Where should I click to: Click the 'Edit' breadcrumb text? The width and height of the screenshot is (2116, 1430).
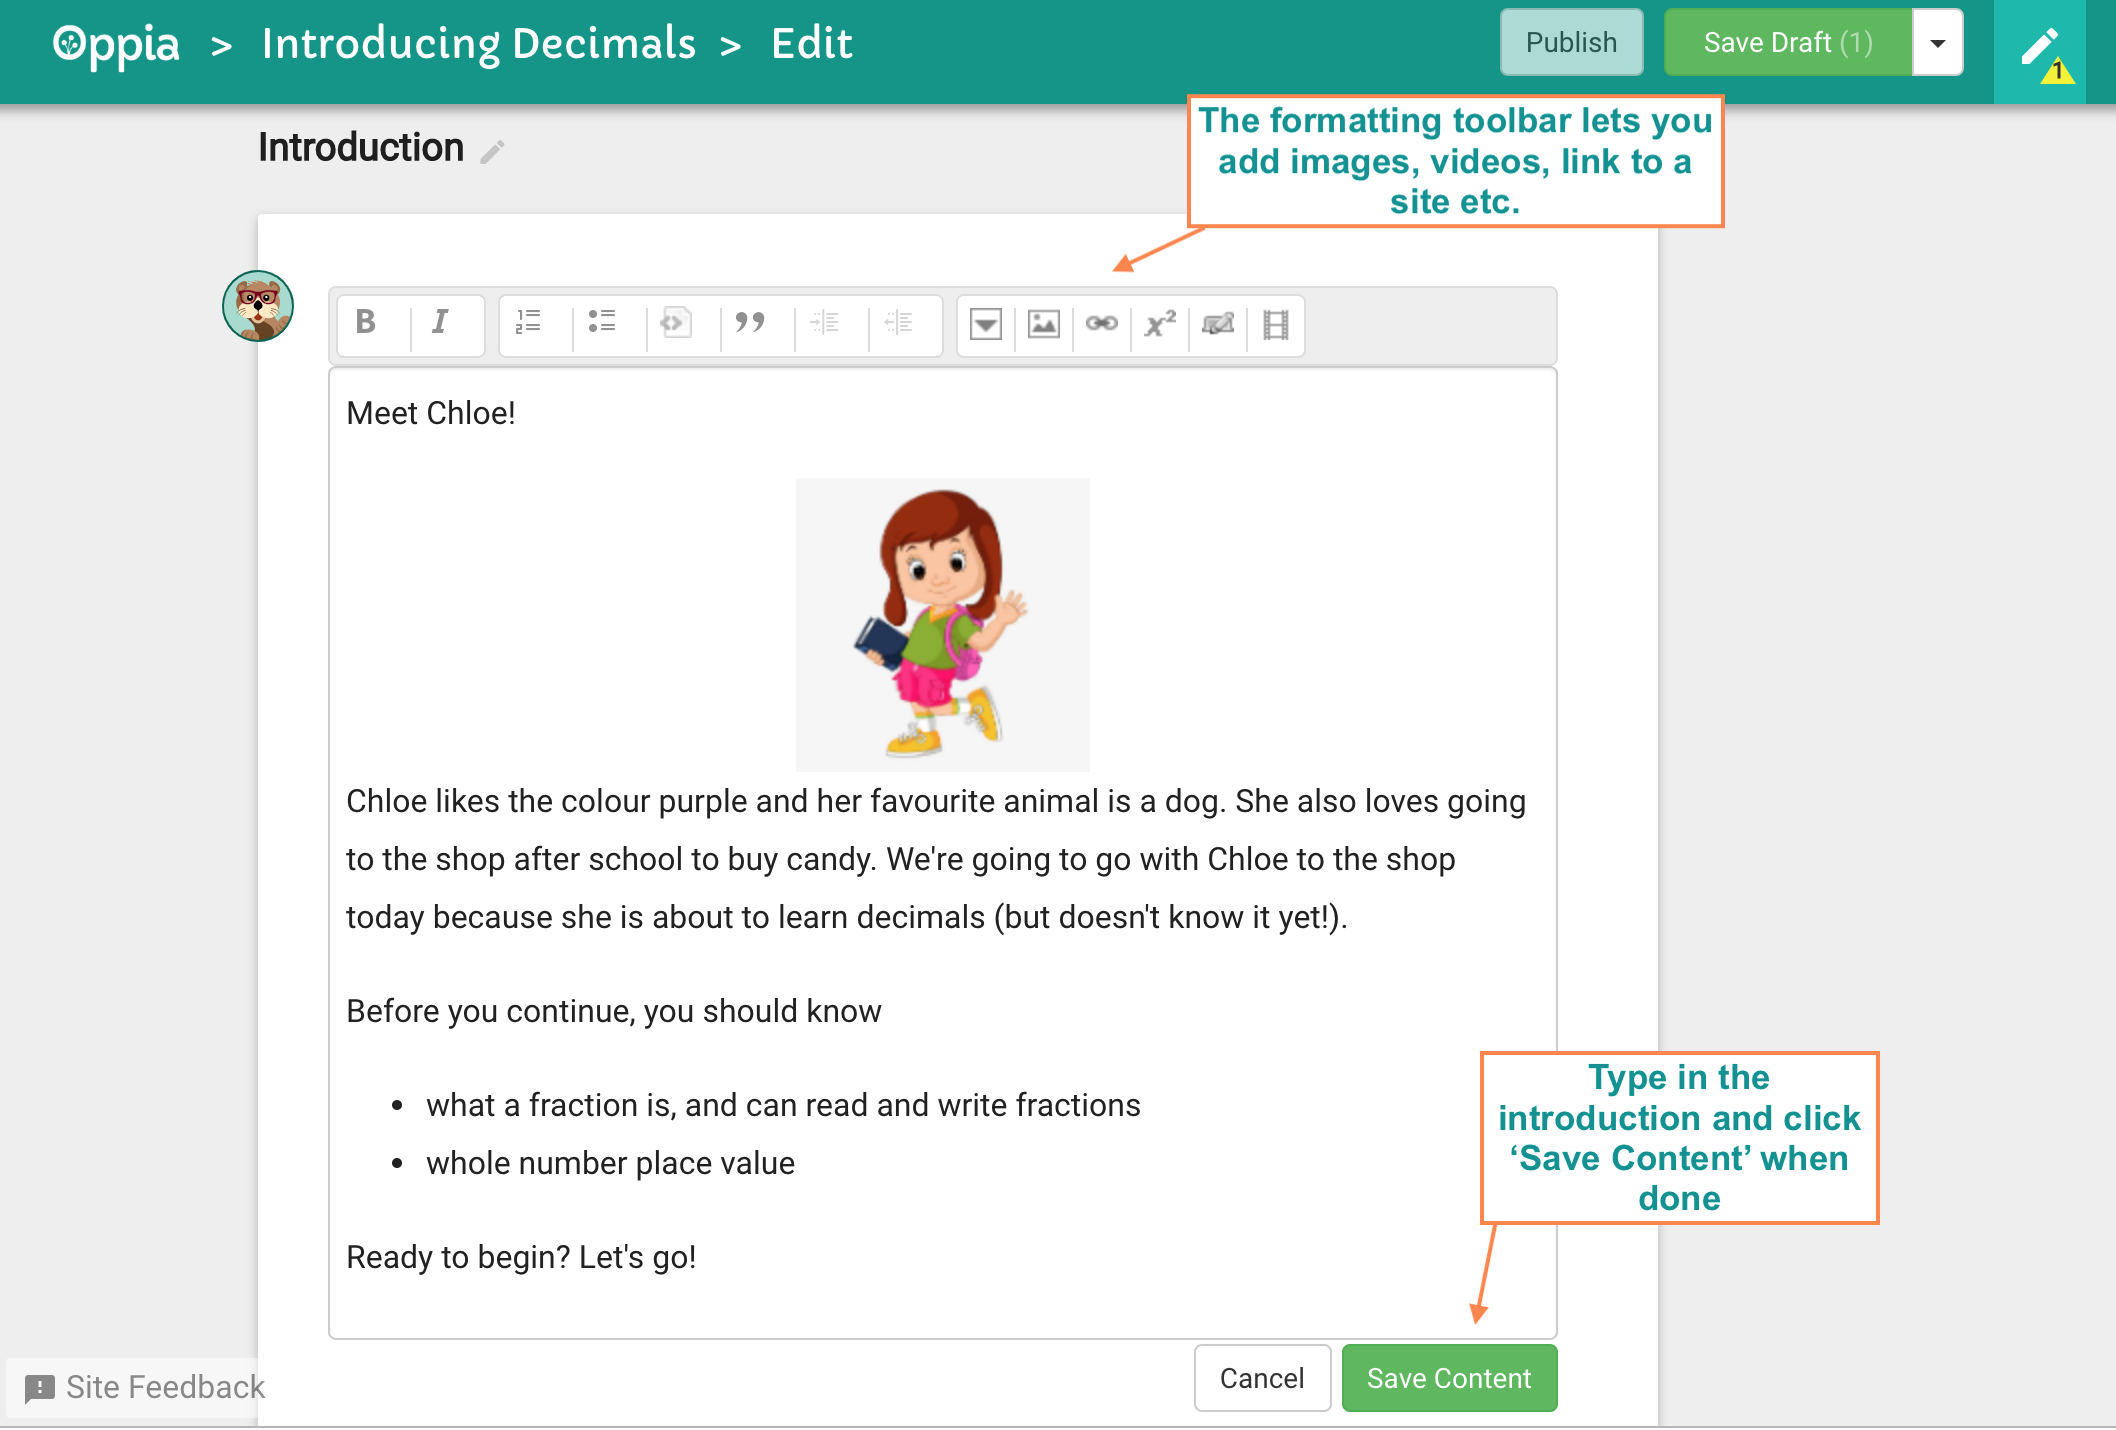pos(812,44)
